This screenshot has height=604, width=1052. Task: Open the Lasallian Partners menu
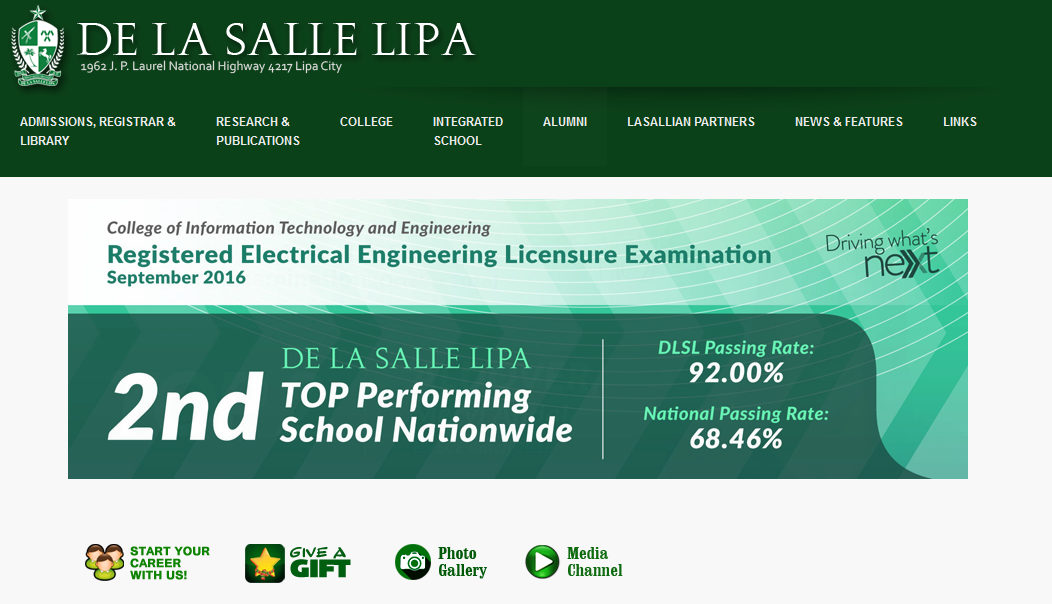[x=691, y=121]
